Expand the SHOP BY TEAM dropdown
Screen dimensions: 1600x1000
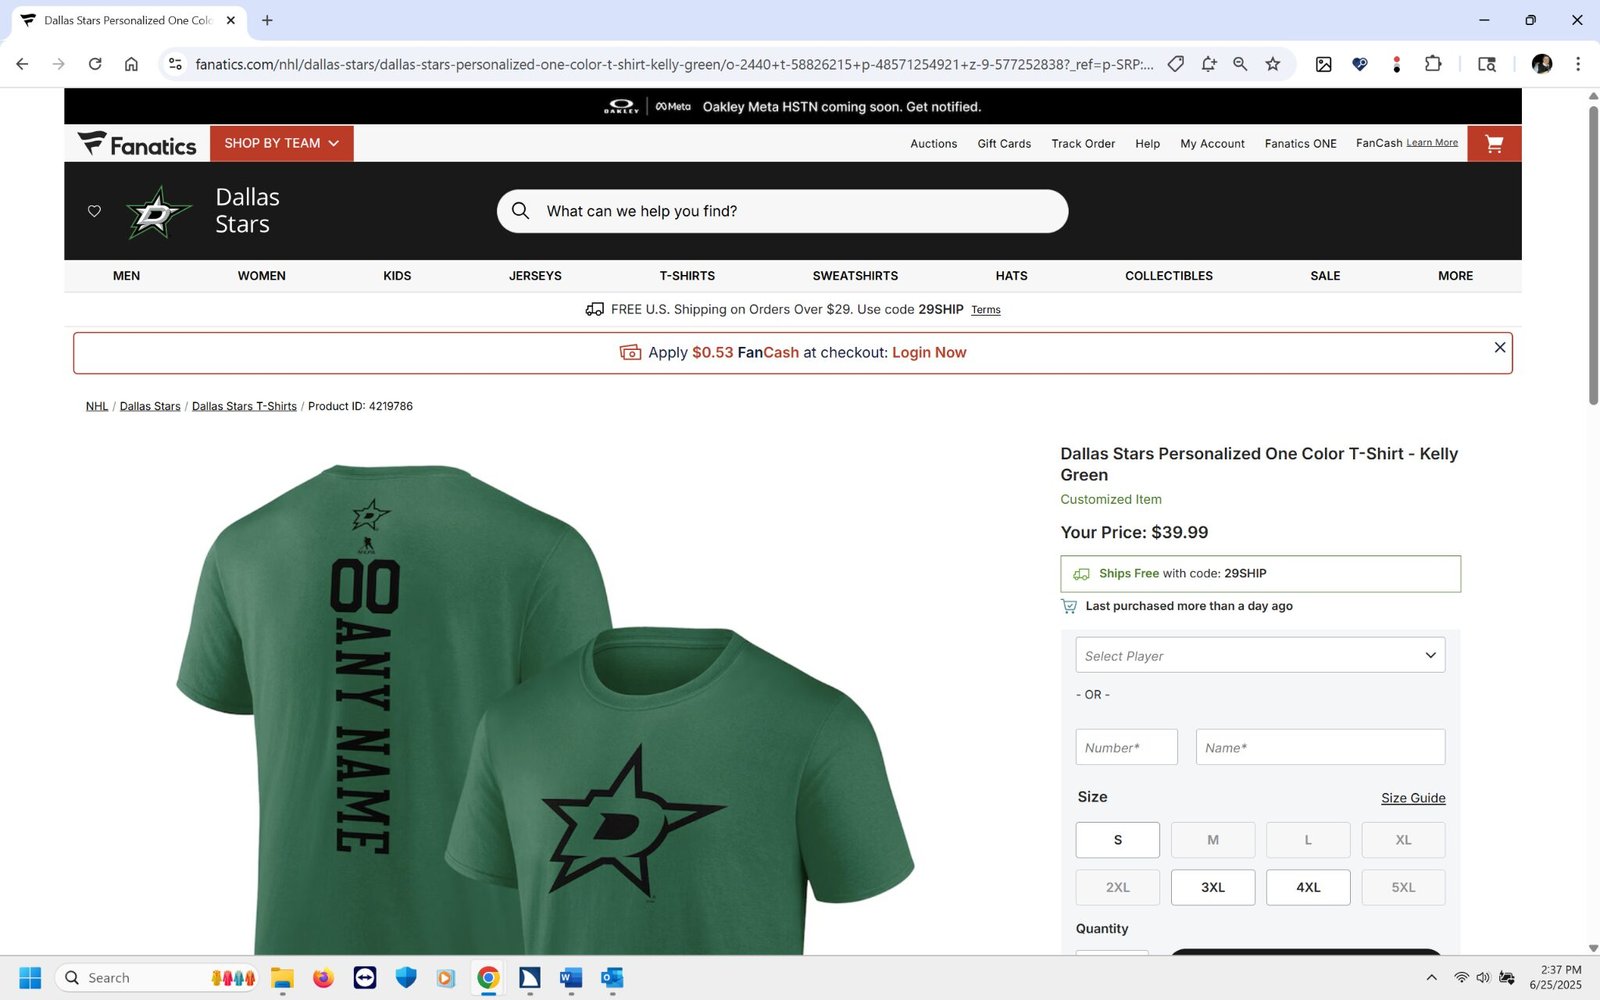pyautogui.click(x=282, y=144)
